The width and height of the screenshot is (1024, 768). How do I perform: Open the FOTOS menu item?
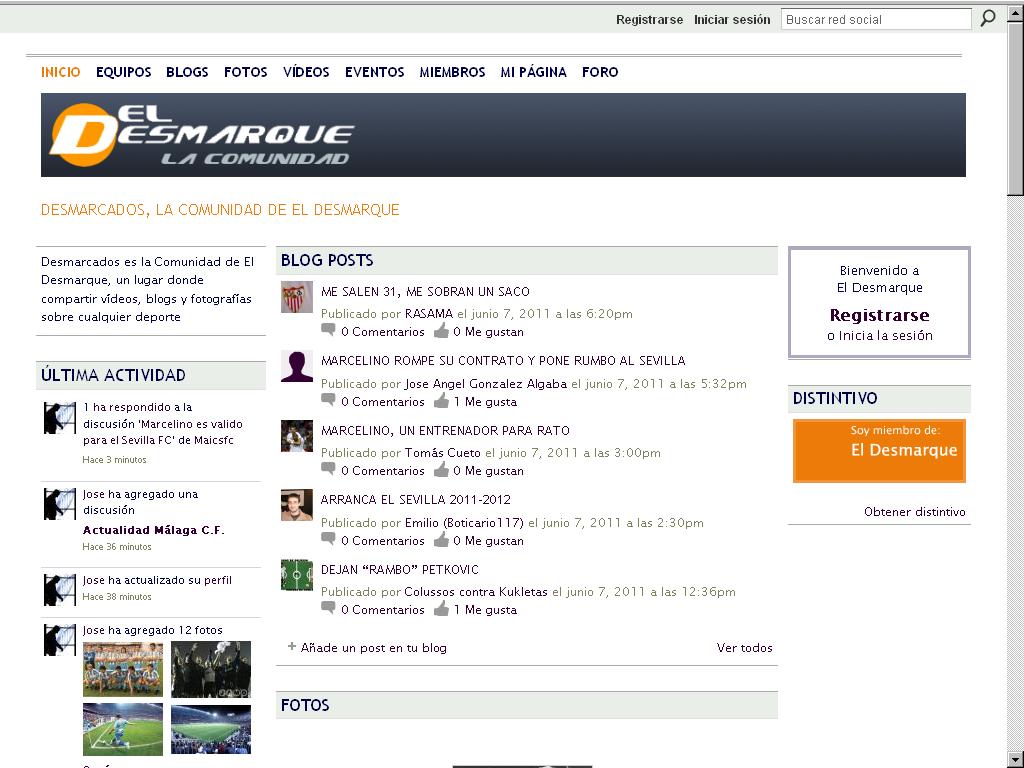[x=246, y=72]
